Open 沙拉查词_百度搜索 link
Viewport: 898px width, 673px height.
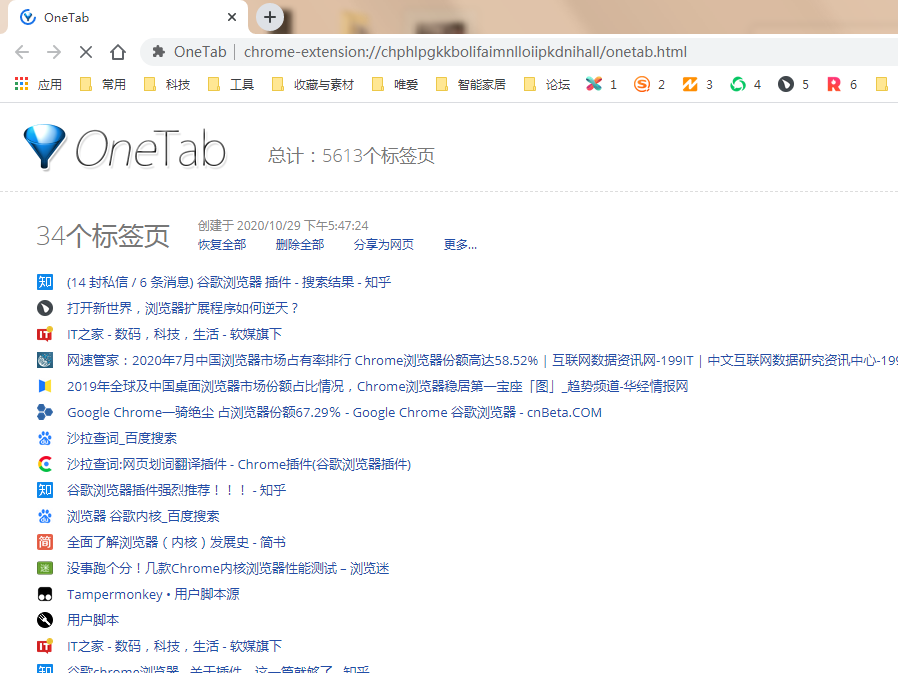pos(122,438)
